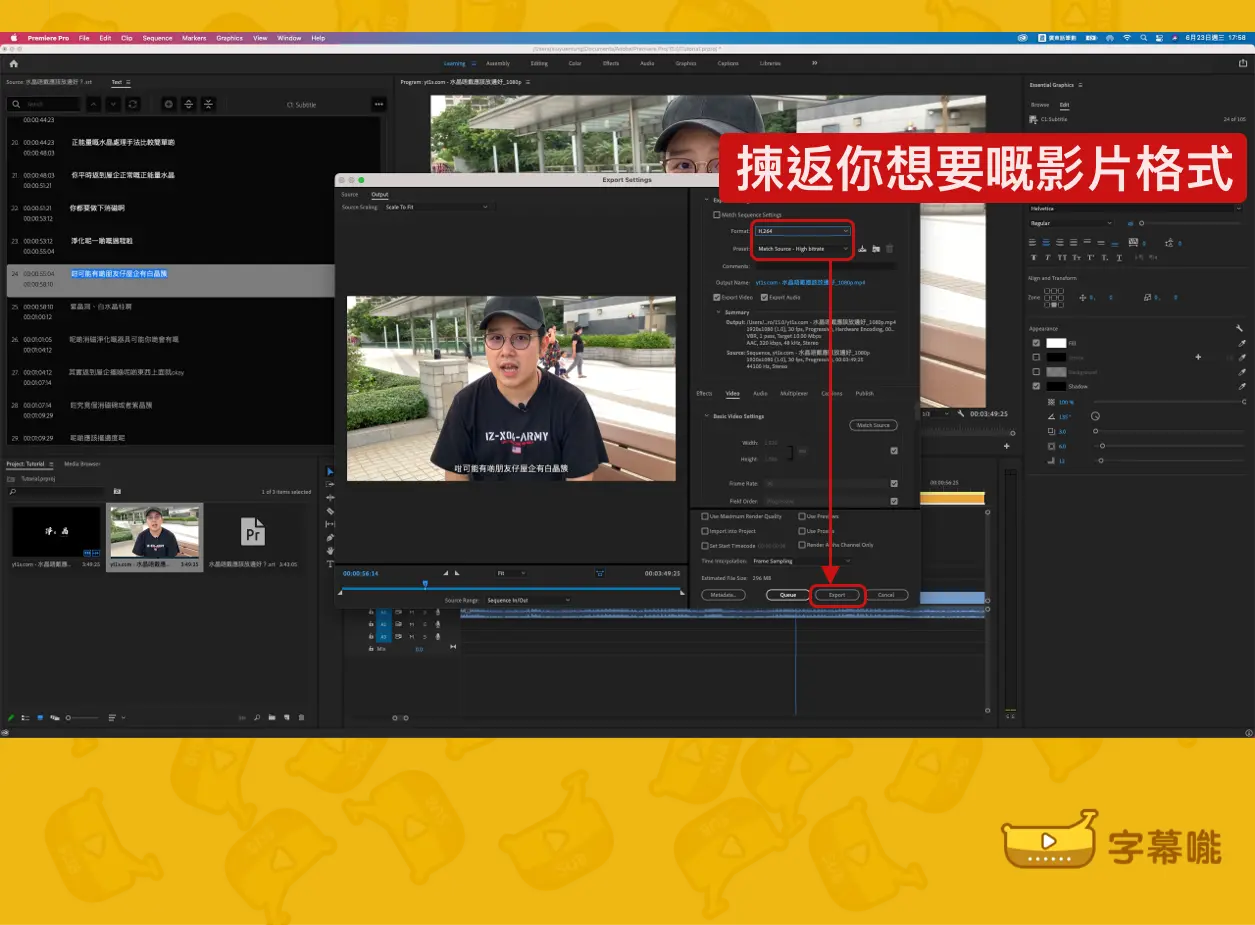This screenshot has height=925, width=1255.
Task: Toggle the Shadow checkbox in Appearance
Action: pos(1036,386)
